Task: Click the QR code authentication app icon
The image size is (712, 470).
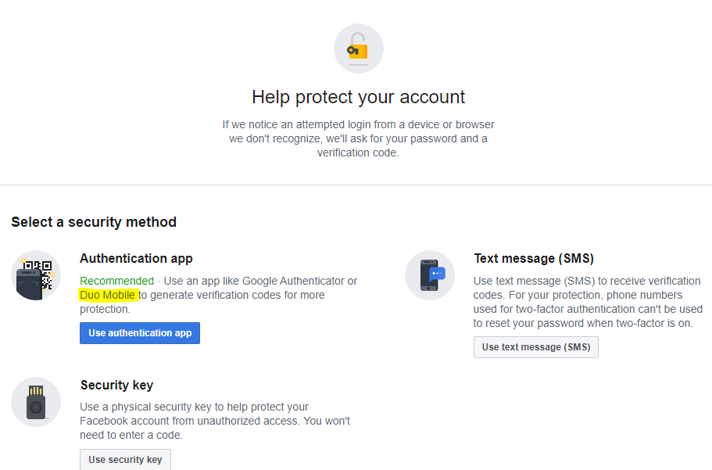Action: [36, 275]
